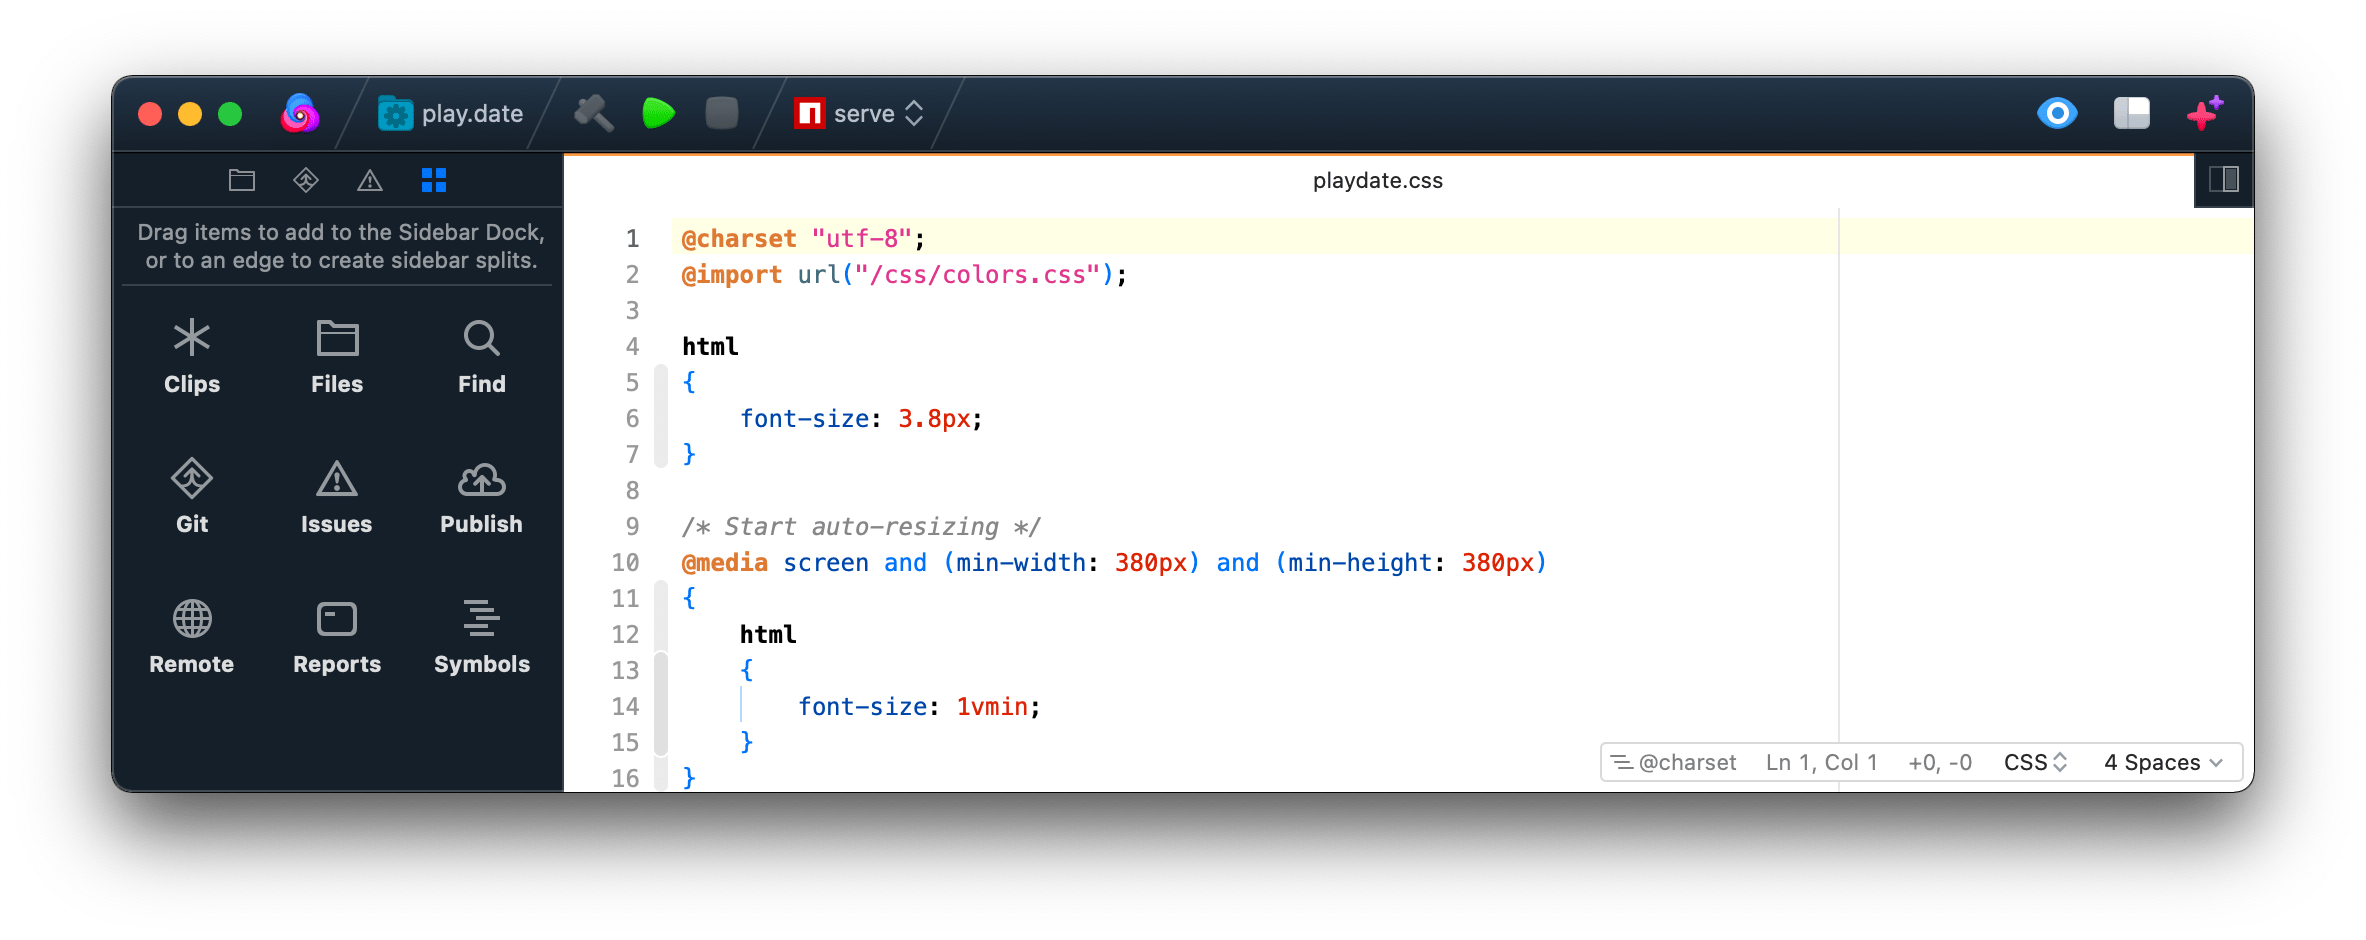Open the Find sidebar
Viewport: 2366px width, 940px height.
(x=481, y=357)
